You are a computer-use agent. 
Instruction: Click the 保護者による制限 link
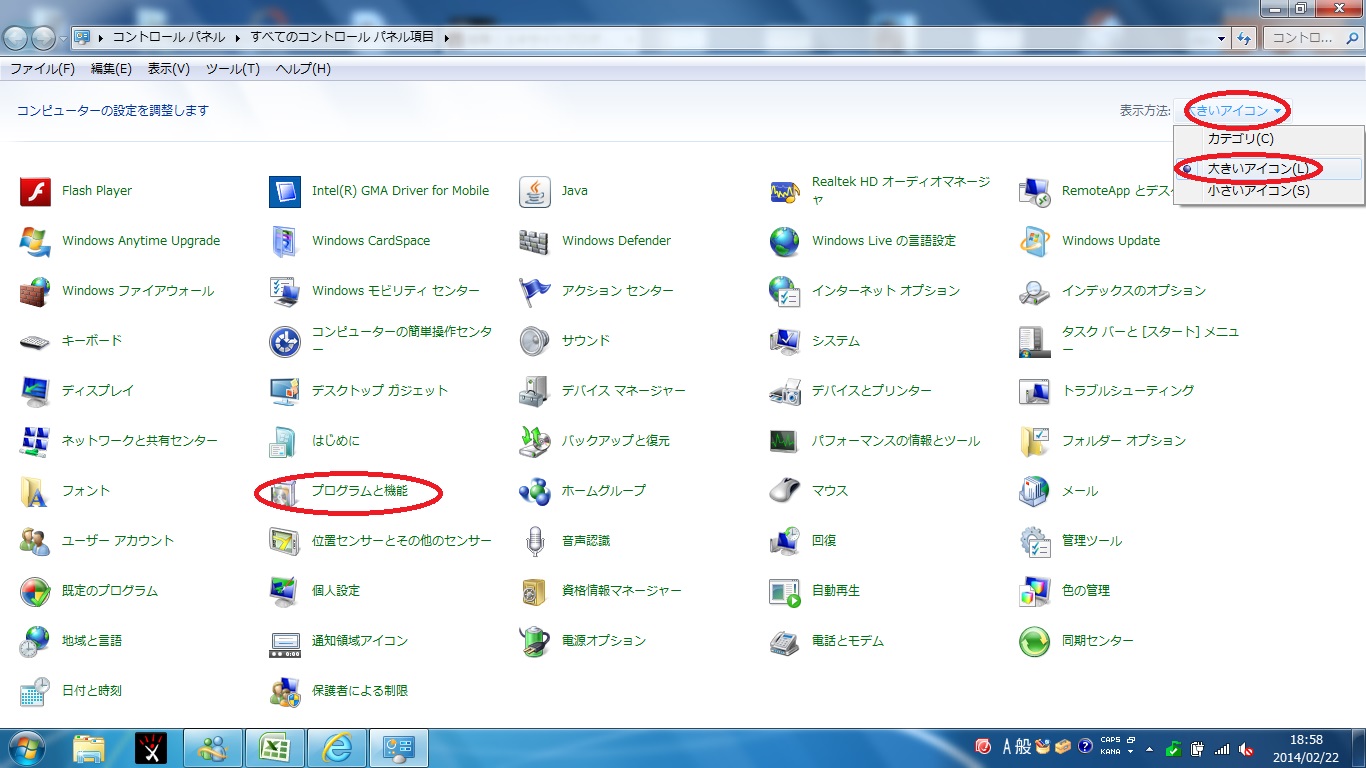click(x=360, y=691)
